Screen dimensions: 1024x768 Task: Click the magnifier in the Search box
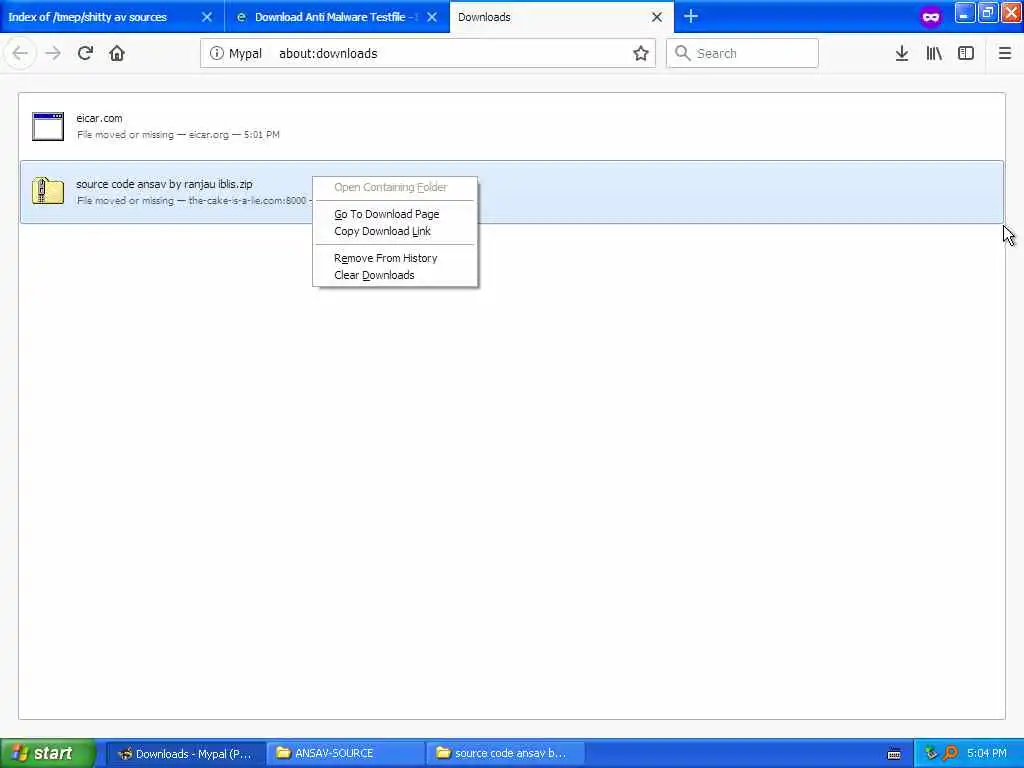point(682,54)
